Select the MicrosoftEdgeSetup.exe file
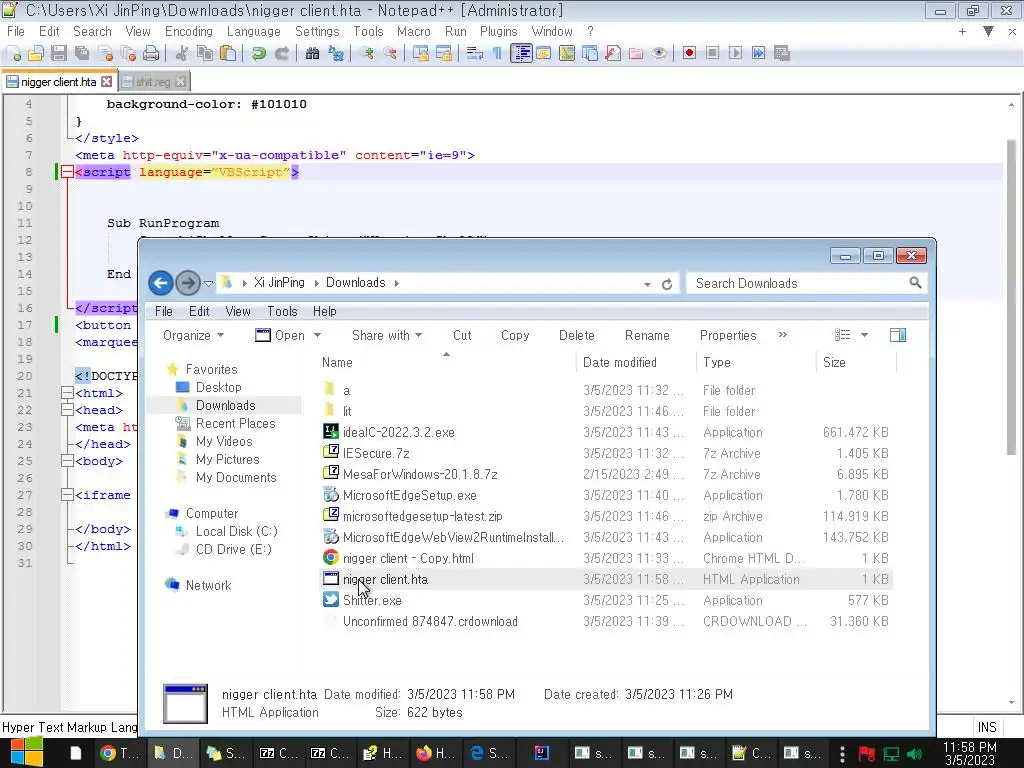The width and height of the screenshot is (1024, 768). pyautogui.click(x=409, y=496)
